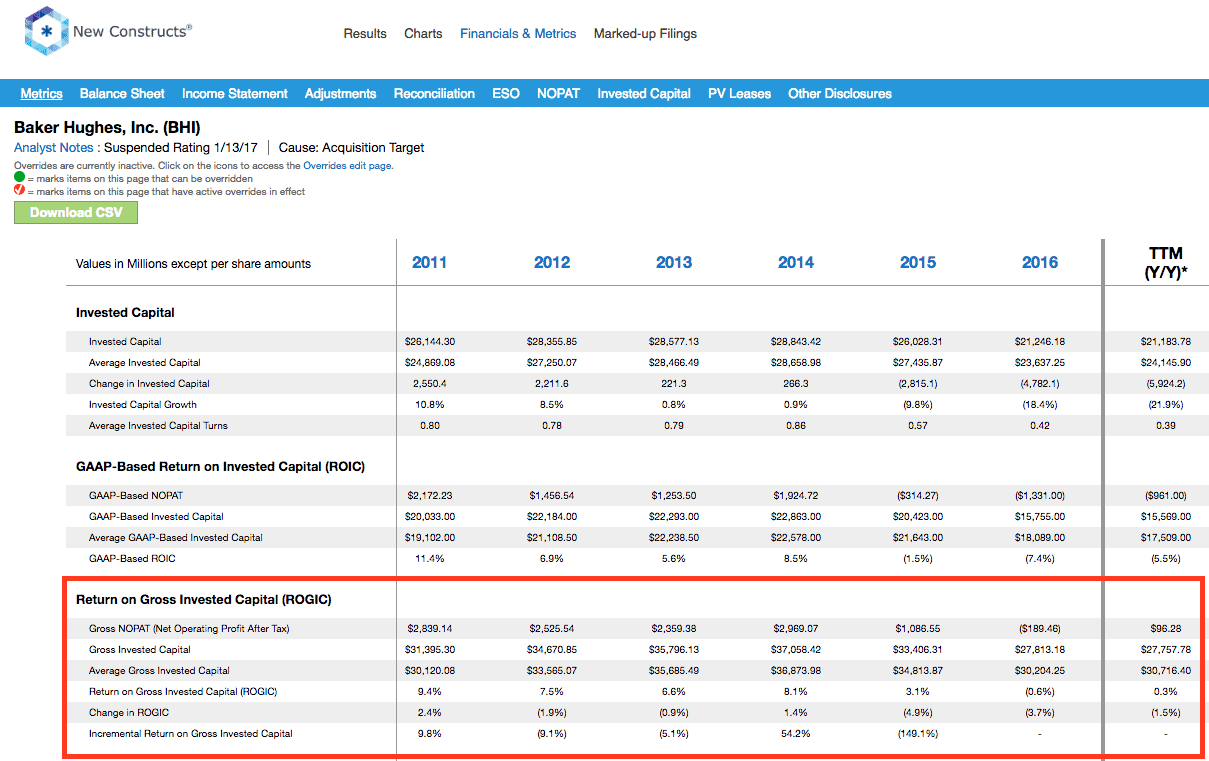Screen dimensions: 1209x761
Task: Click the Invested Capital section heading
Action: pyautogui.click(x=125, y=313)
